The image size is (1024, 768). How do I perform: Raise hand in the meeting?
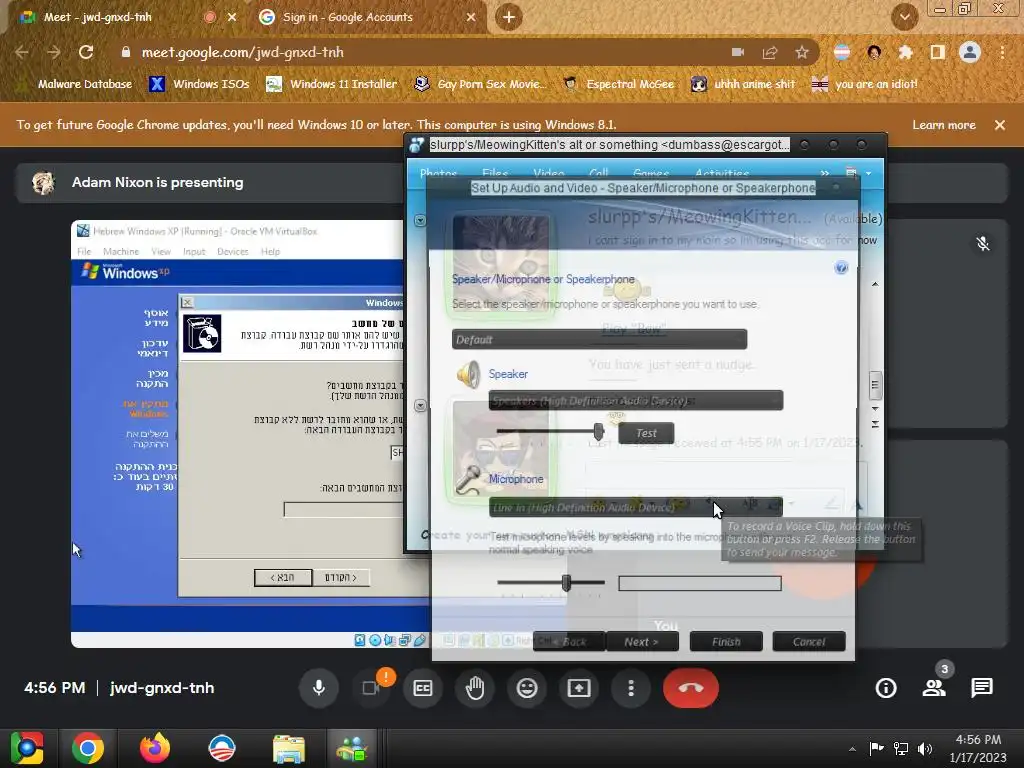475,688
